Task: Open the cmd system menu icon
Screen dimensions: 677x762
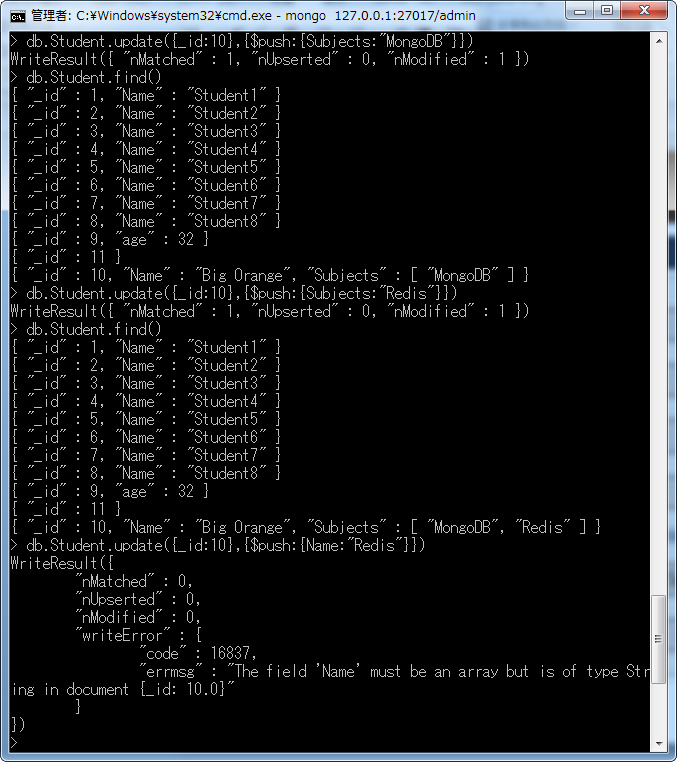Action: pyautogui.click(x=17, y=16)
